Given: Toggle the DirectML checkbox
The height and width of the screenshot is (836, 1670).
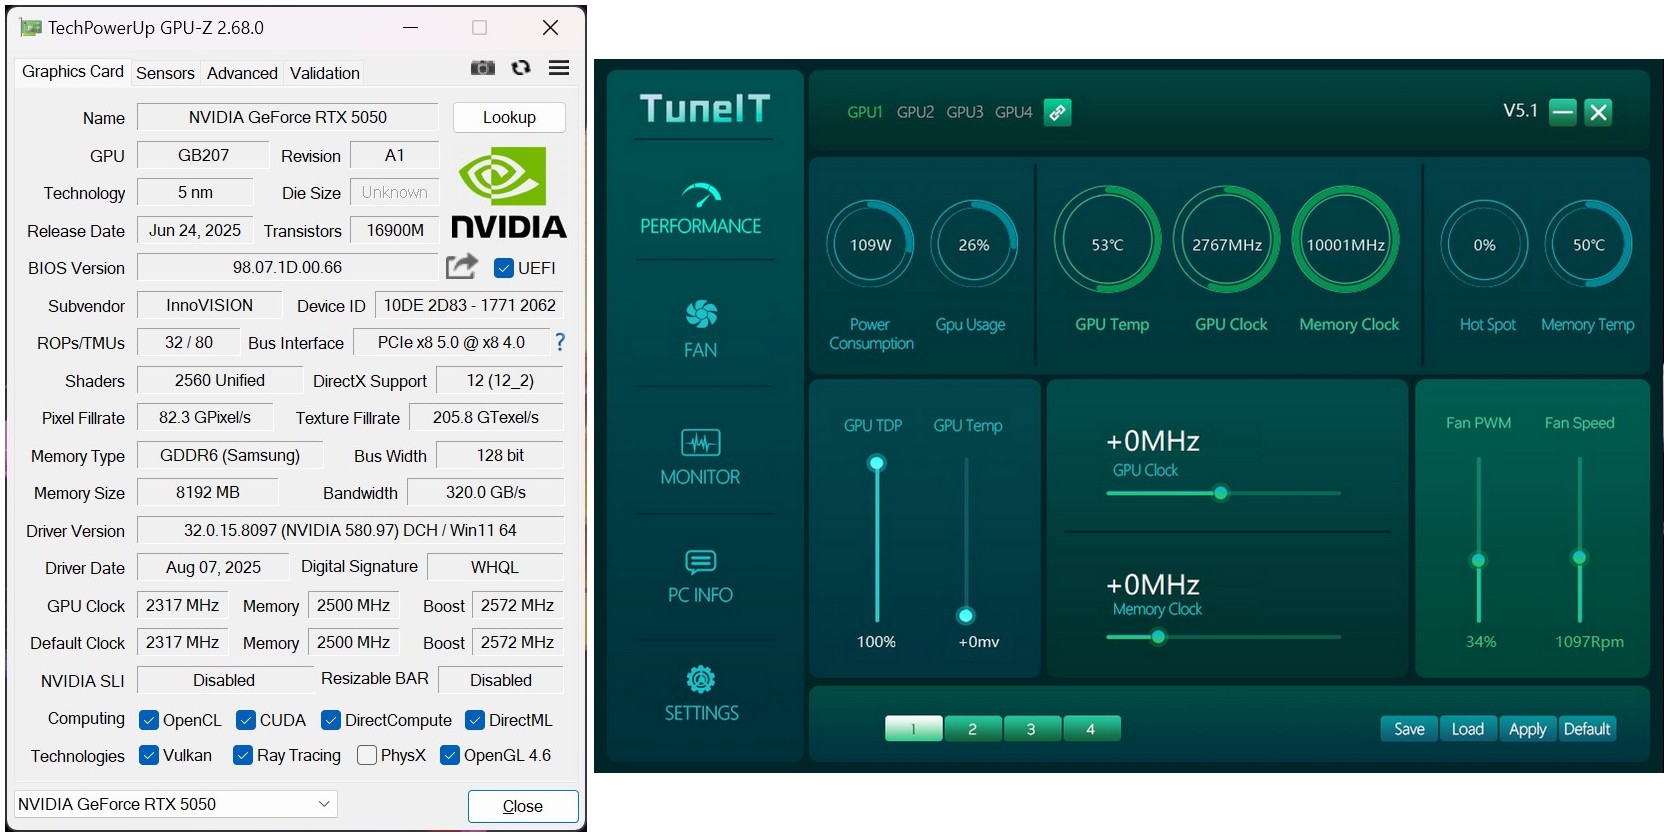Looking at the screenshot, I should [475, 720].
